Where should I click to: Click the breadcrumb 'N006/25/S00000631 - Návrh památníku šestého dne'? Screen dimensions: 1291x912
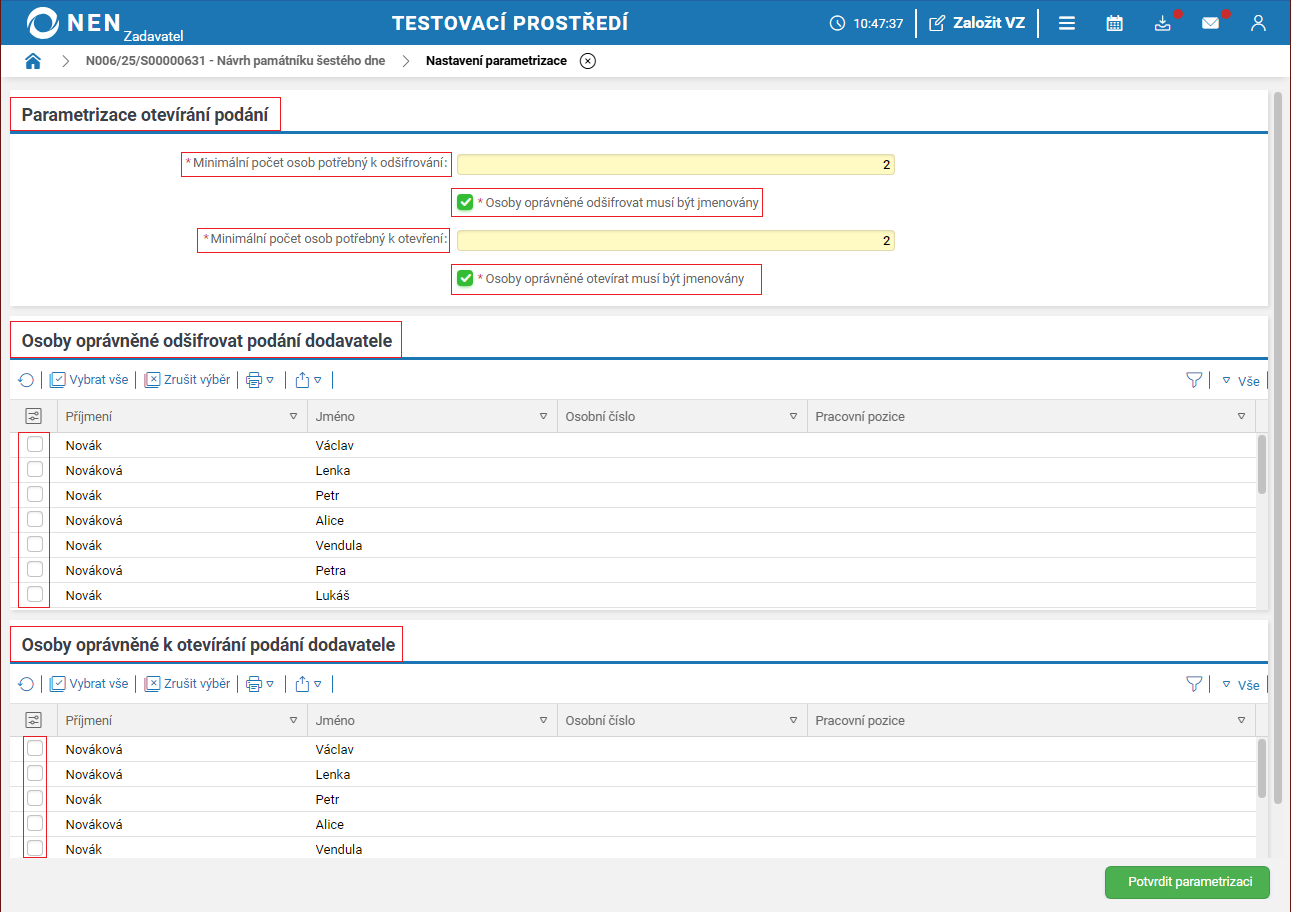235,61
